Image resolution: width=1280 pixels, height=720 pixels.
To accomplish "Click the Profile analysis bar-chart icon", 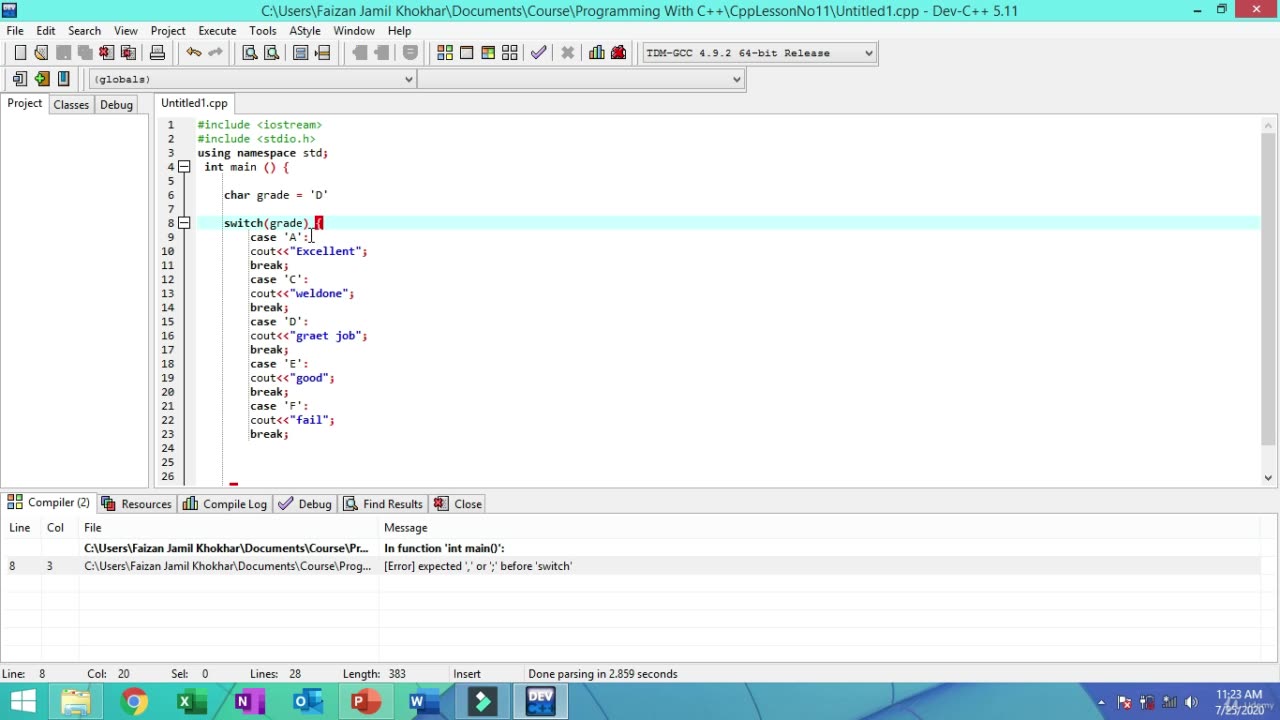I will tap(597, 53).
